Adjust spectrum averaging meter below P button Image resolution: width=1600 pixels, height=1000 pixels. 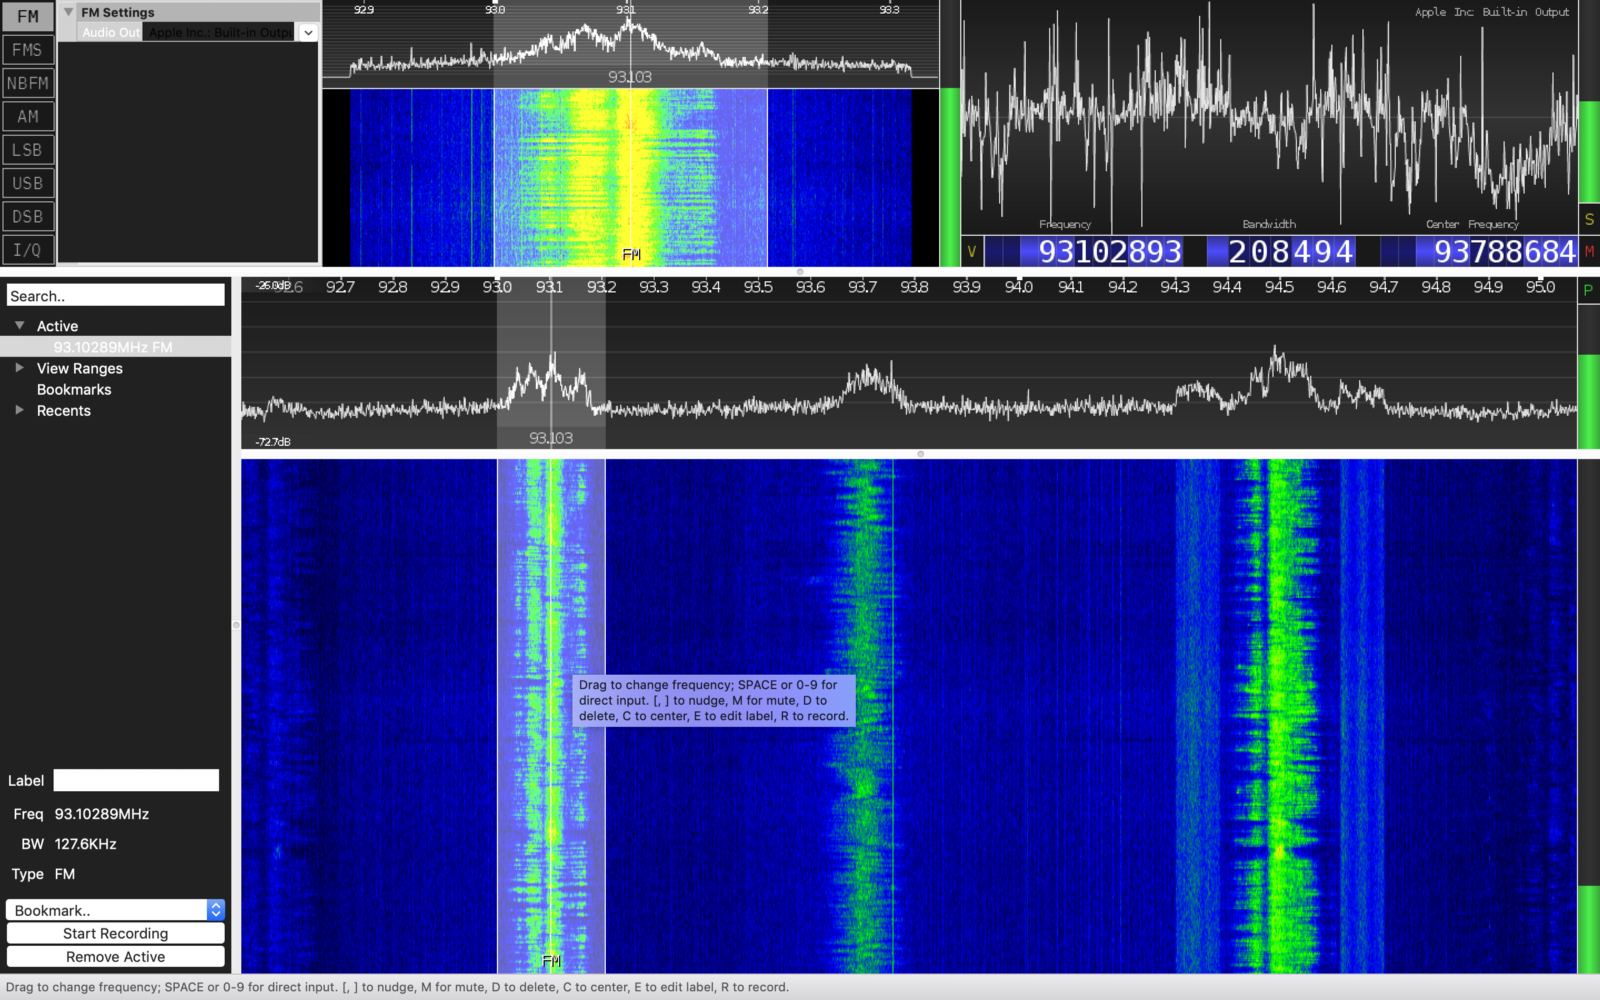point(1588,378)
